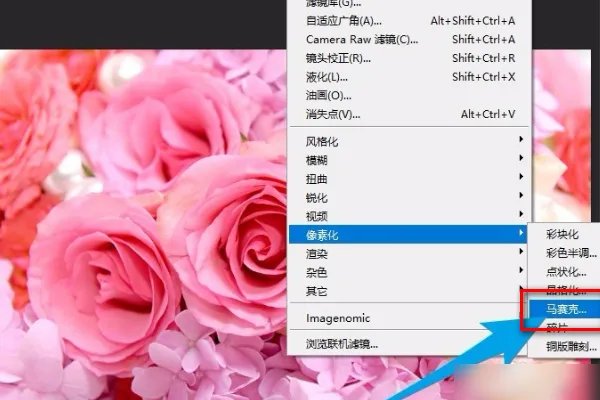
Task: Open Camera Raw 滤镜(C)... filter
Action: pyautogui.click(x=409, y=39)
